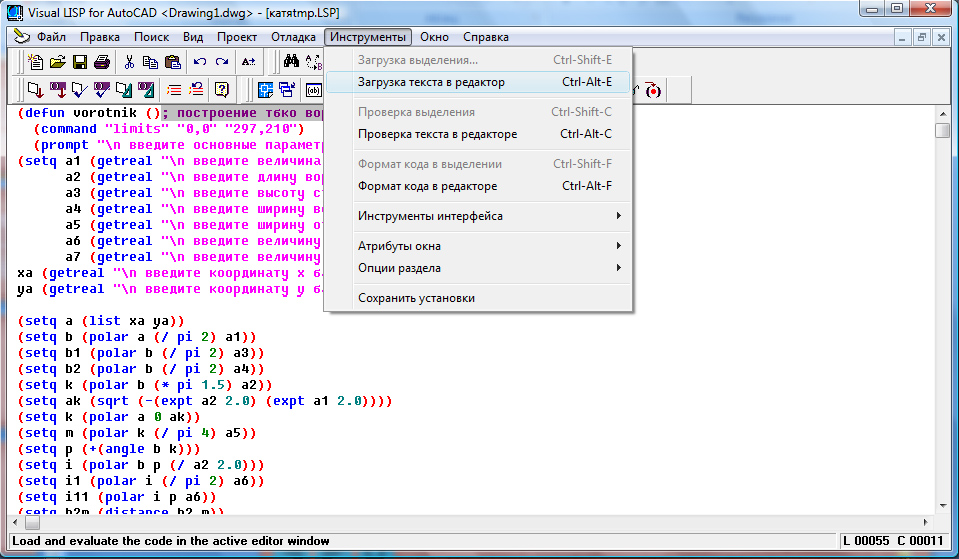Open a file with the folder icon
959x559 pixels.
point(57,61)
